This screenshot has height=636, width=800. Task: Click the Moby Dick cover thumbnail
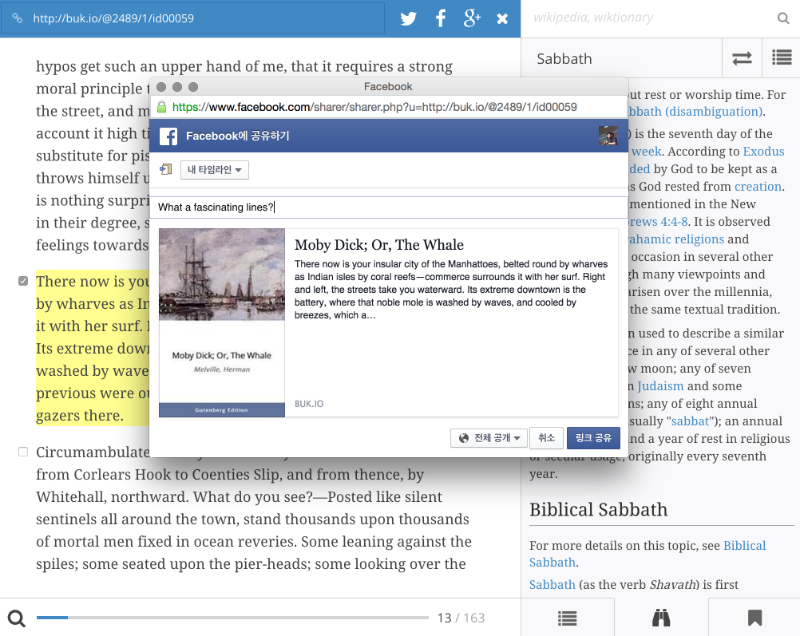click(x=221, y=322)
